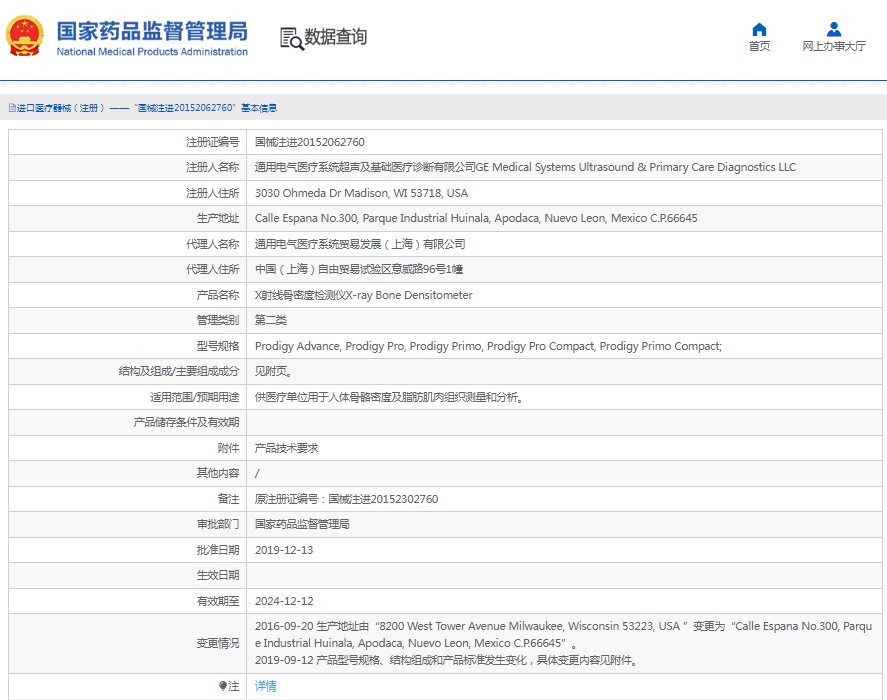This screenshot has width=887, height=700.
Task: Select model list Prodigy Advance text
Action: click(488, 346)
